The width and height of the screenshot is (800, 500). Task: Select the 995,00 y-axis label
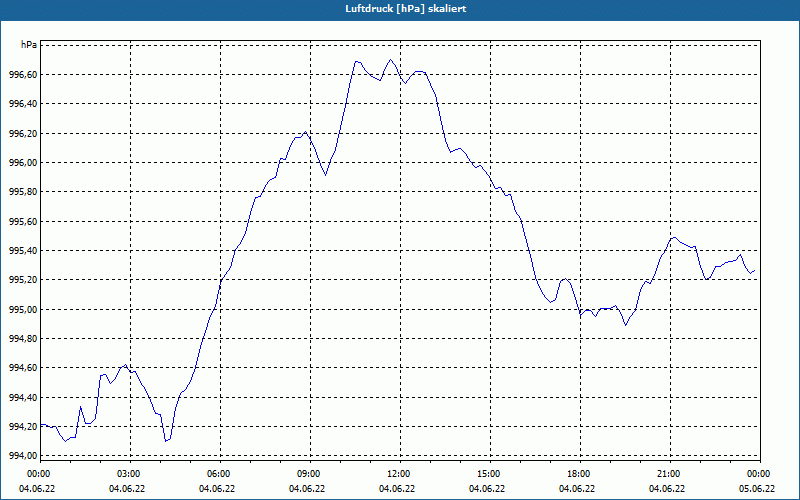23,309
